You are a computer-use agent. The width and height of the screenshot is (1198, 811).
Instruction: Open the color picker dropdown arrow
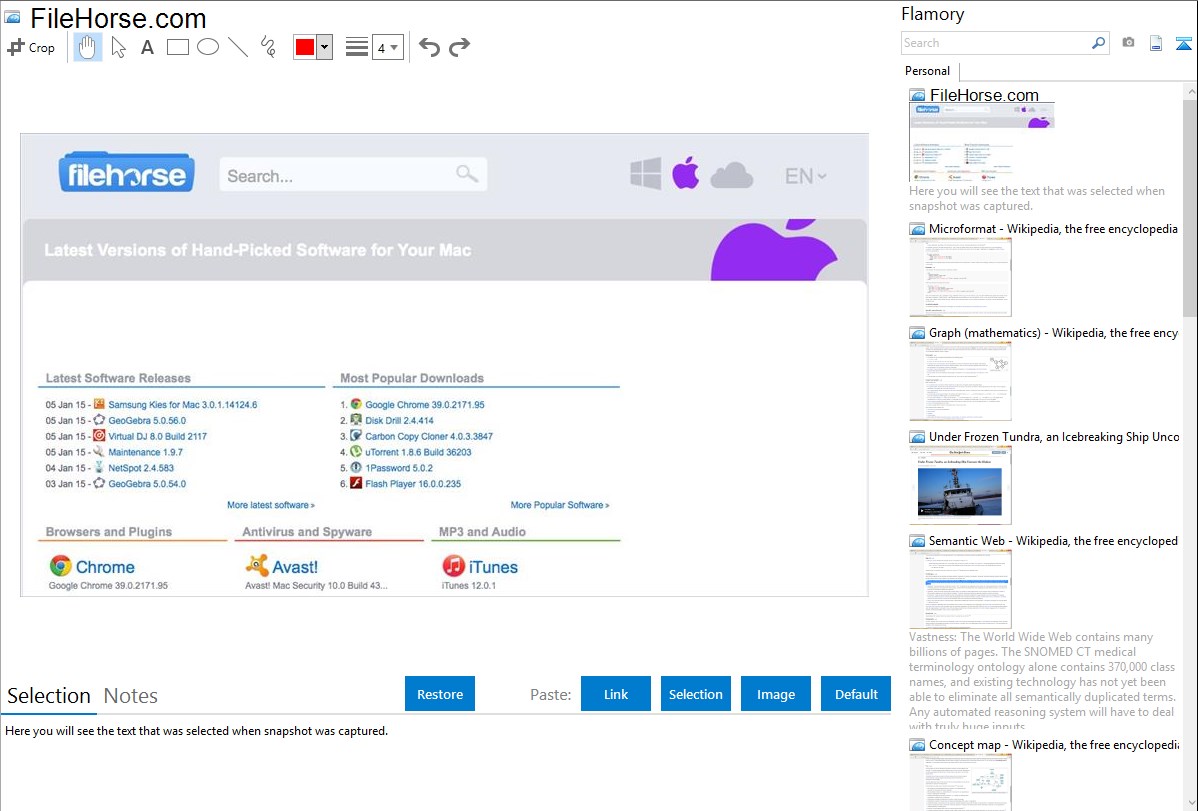point(325,47)
